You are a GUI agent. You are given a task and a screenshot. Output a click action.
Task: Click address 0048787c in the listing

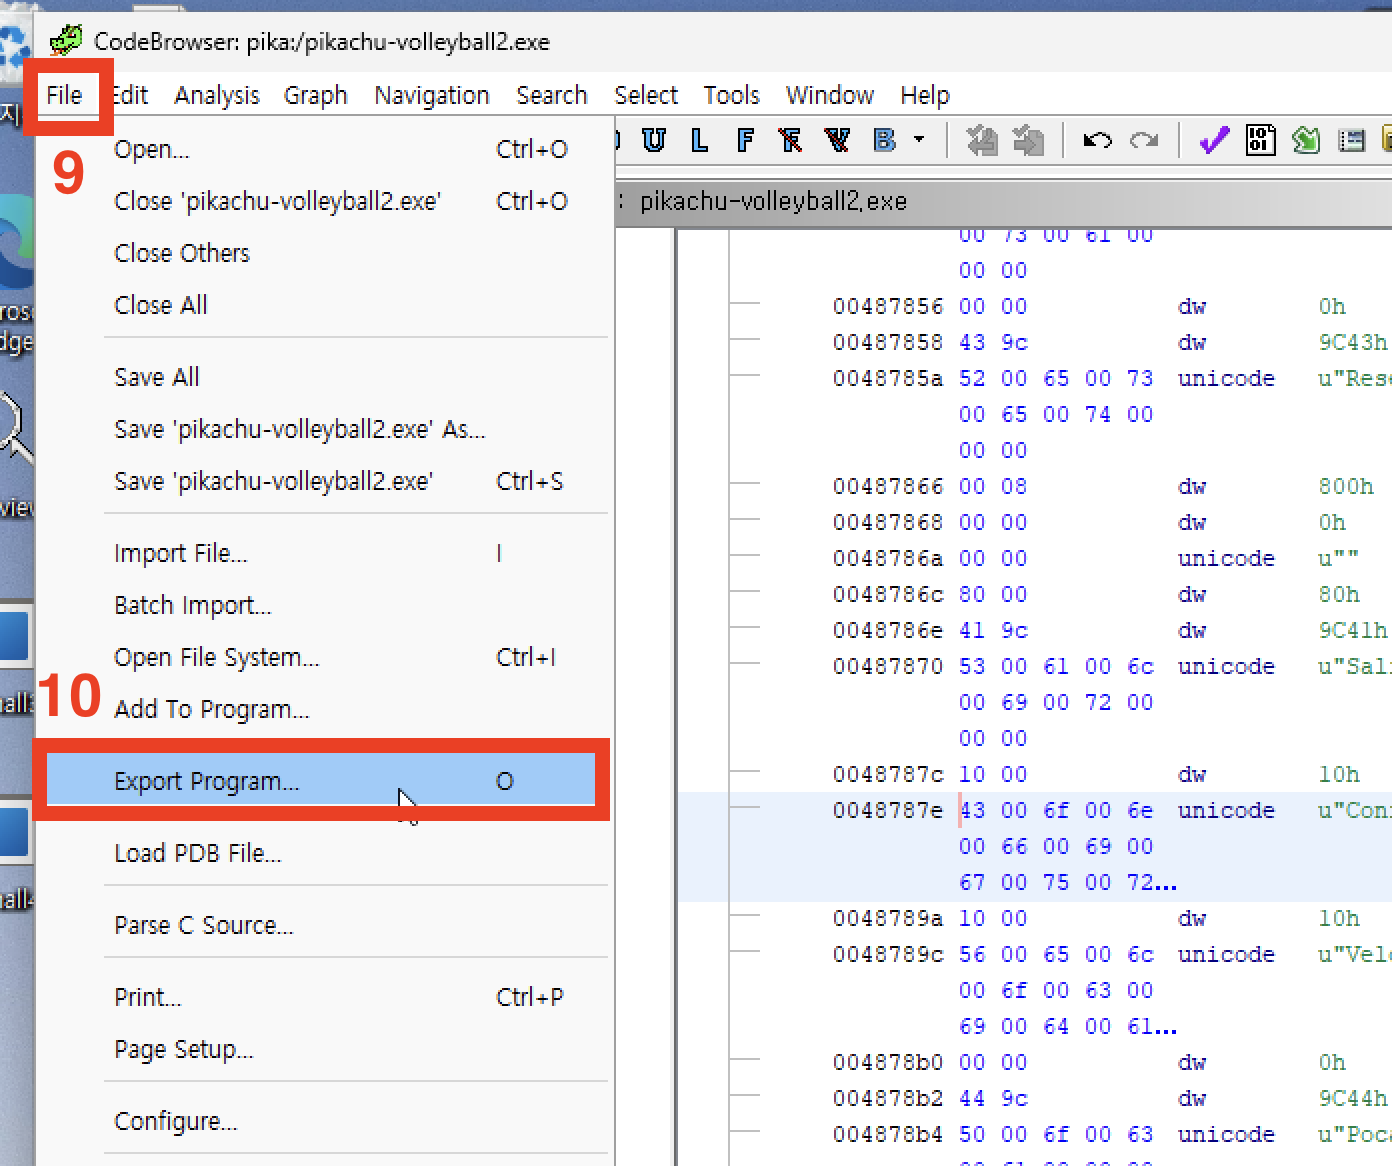point(888,774)
